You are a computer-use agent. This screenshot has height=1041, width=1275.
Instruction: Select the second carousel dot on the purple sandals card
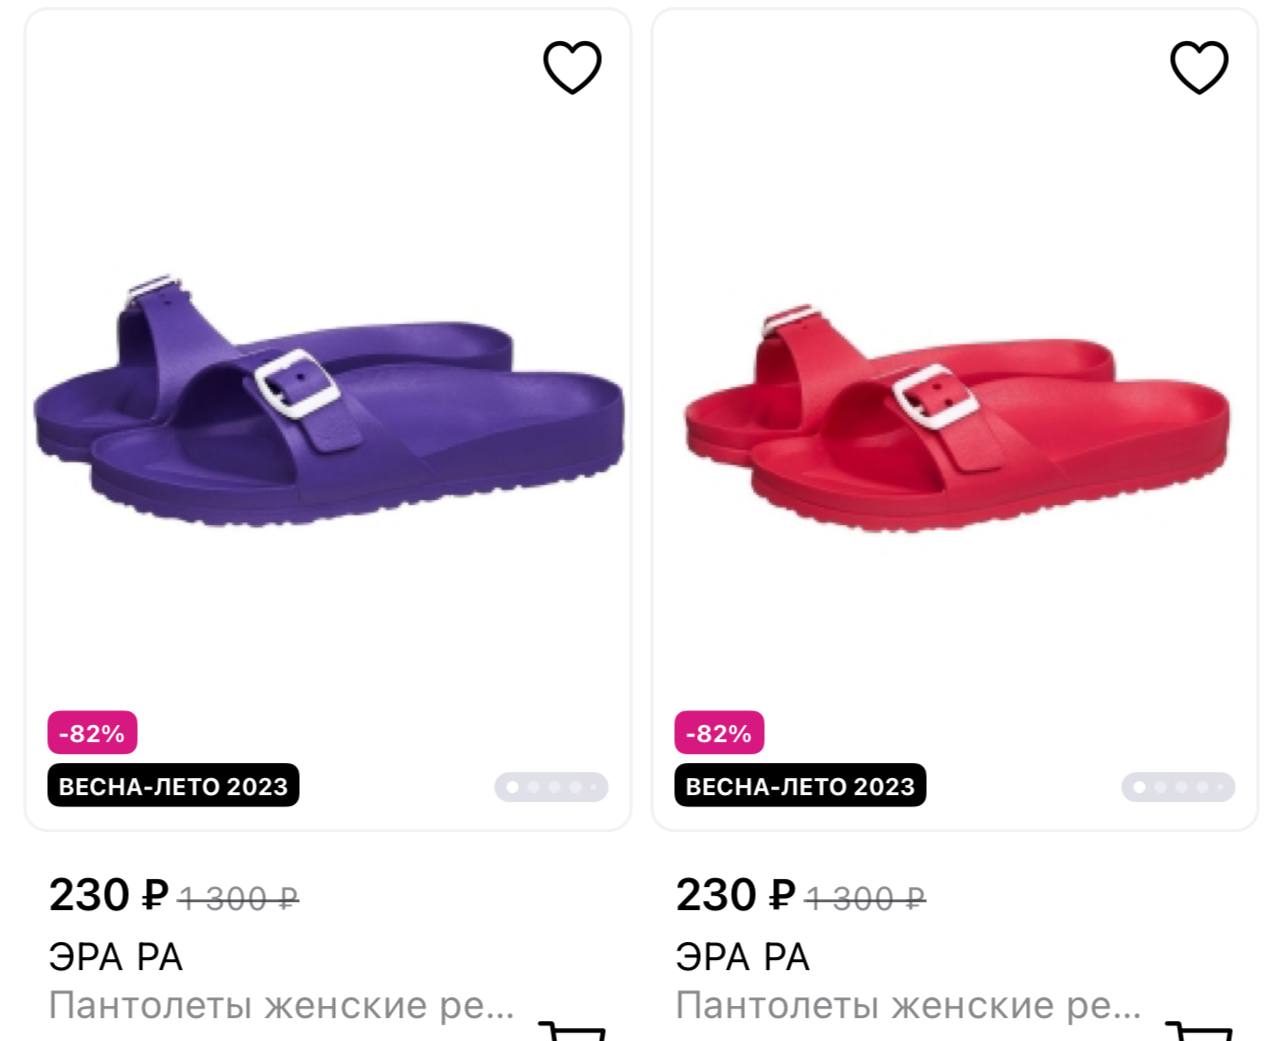click(534, 788)
